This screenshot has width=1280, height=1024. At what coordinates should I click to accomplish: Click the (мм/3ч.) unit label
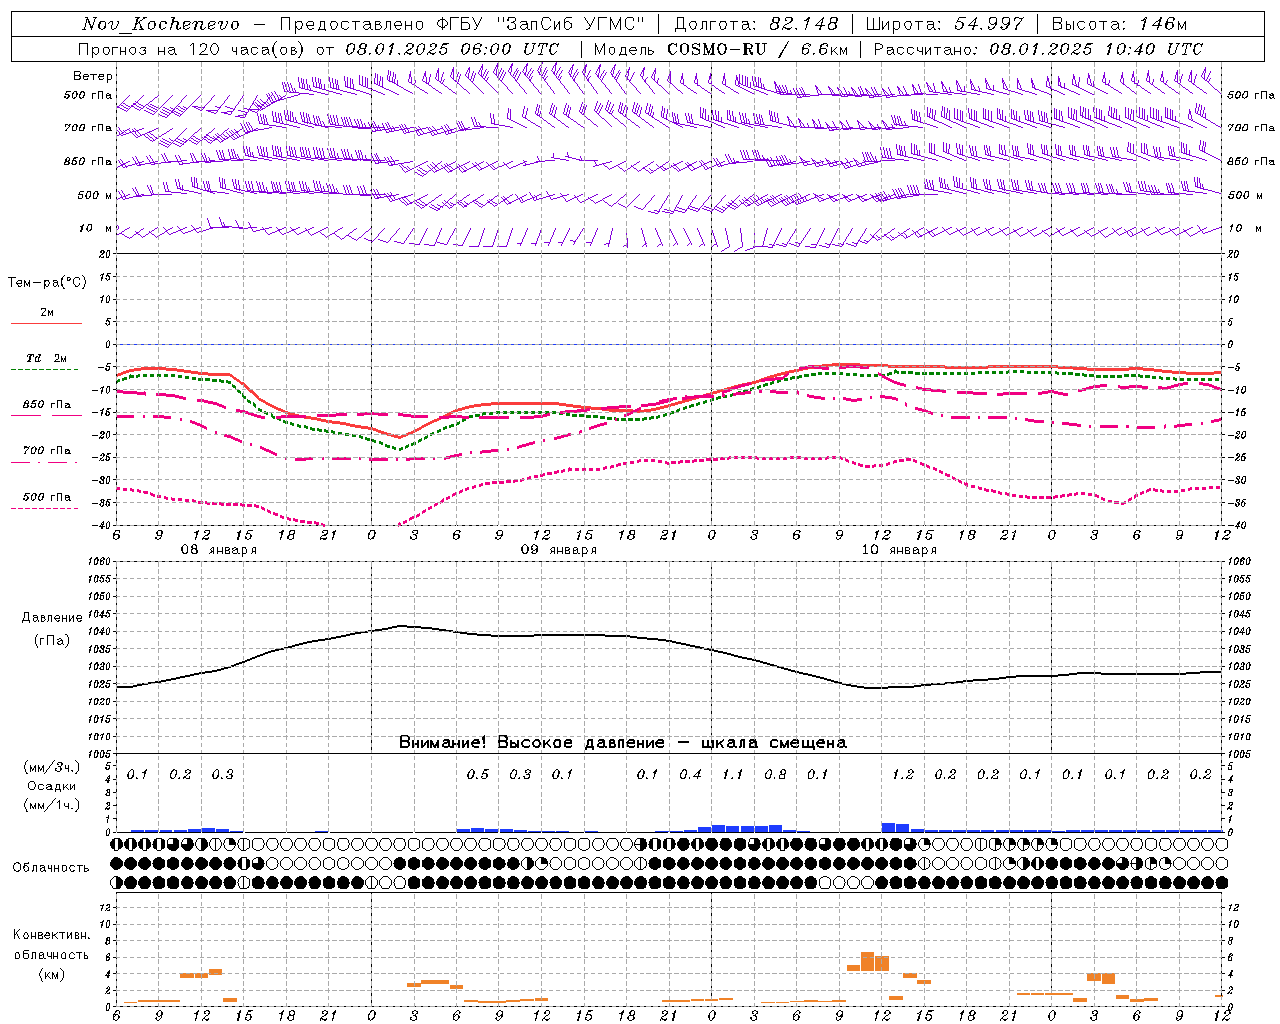pyautogui.click(x=52, y=767)
